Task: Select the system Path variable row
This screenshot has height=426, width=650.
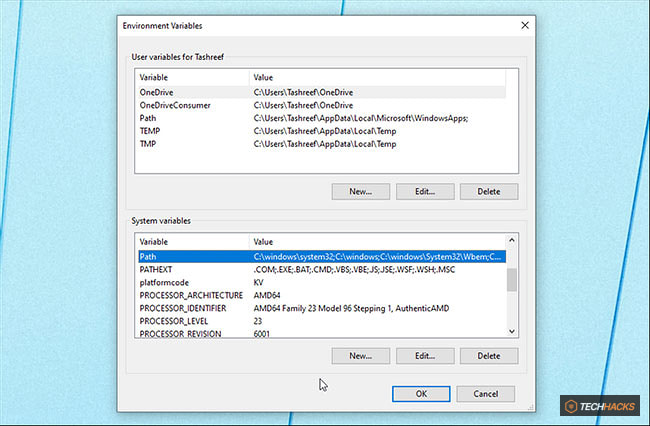Action: [322, 257]
